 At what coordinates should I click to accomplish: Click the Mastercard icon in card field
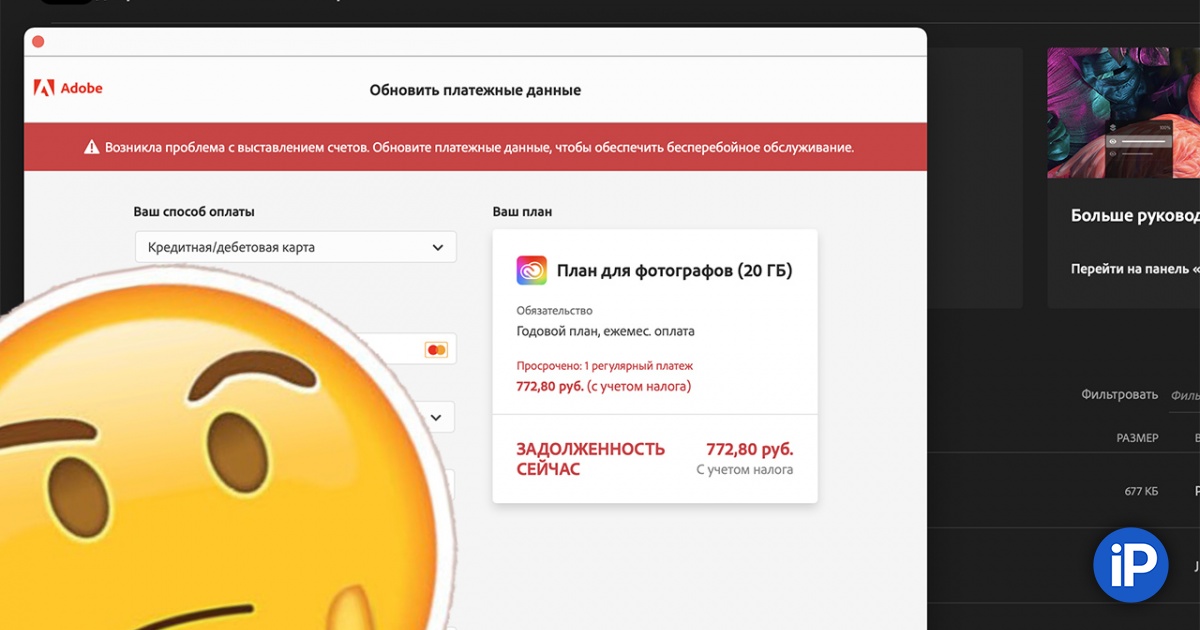click(x=436, y=350)
